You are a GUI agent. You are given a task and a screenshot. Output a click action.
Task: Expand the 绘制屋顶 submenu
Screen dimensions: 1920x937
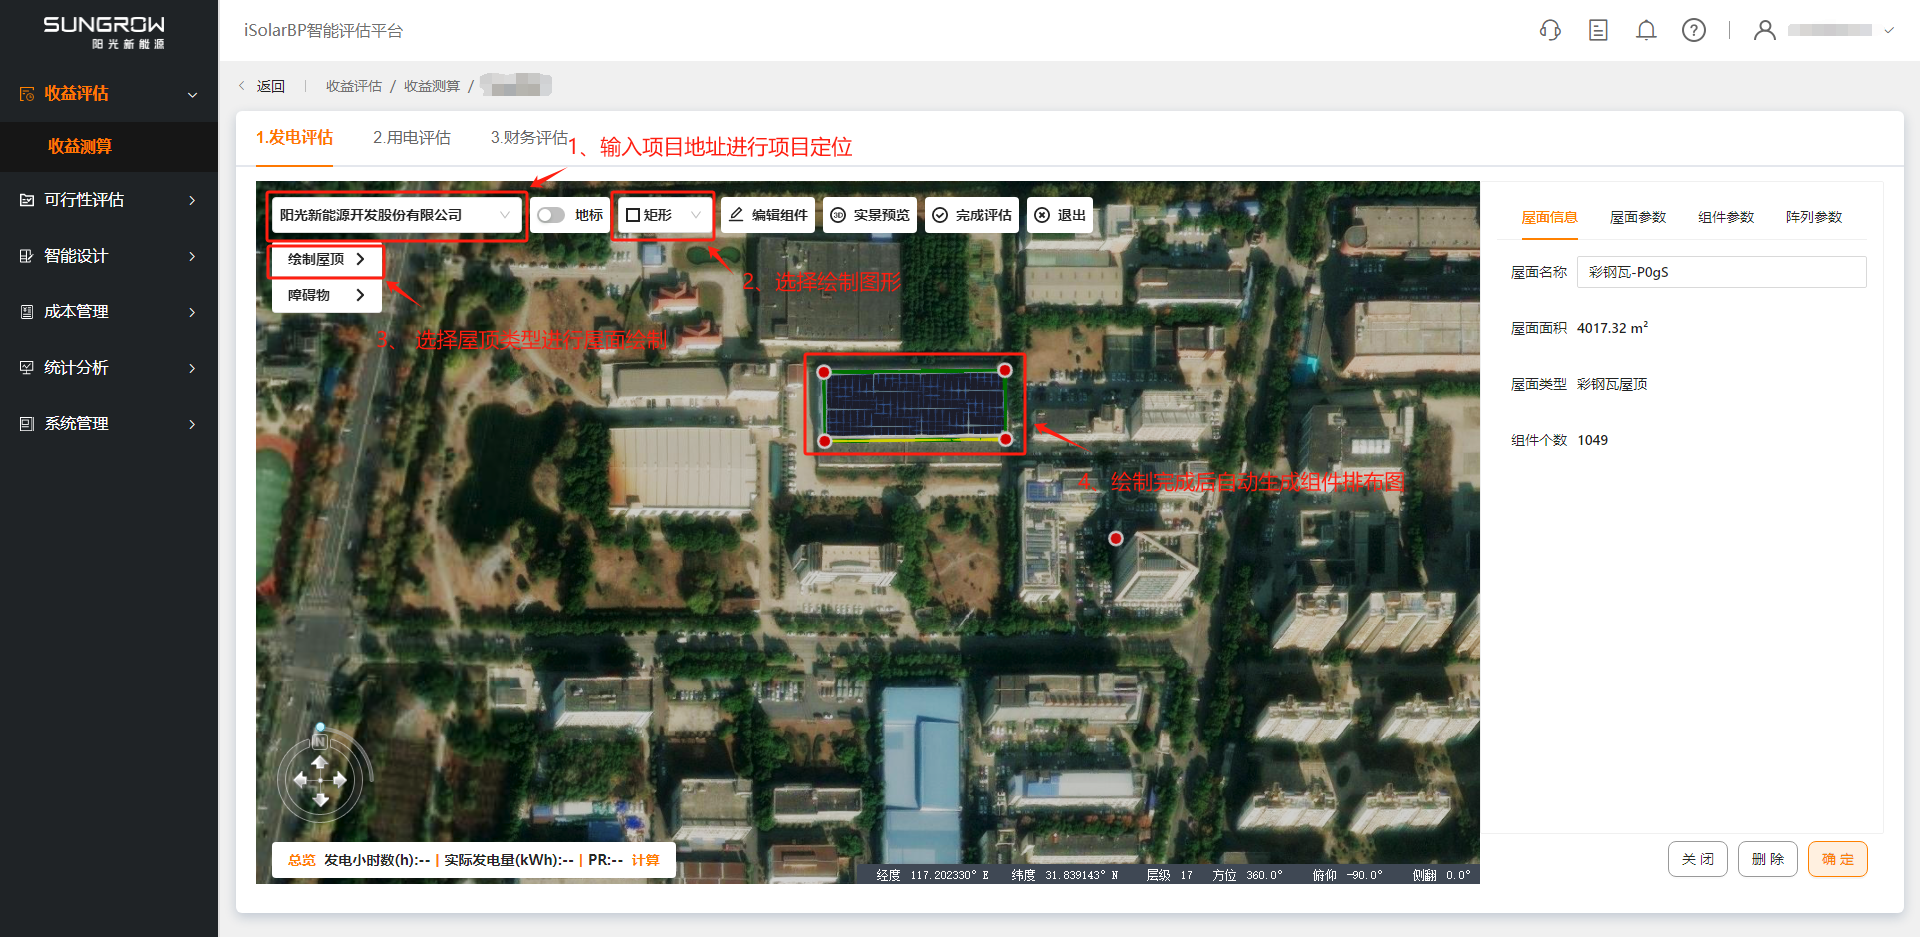326,259
